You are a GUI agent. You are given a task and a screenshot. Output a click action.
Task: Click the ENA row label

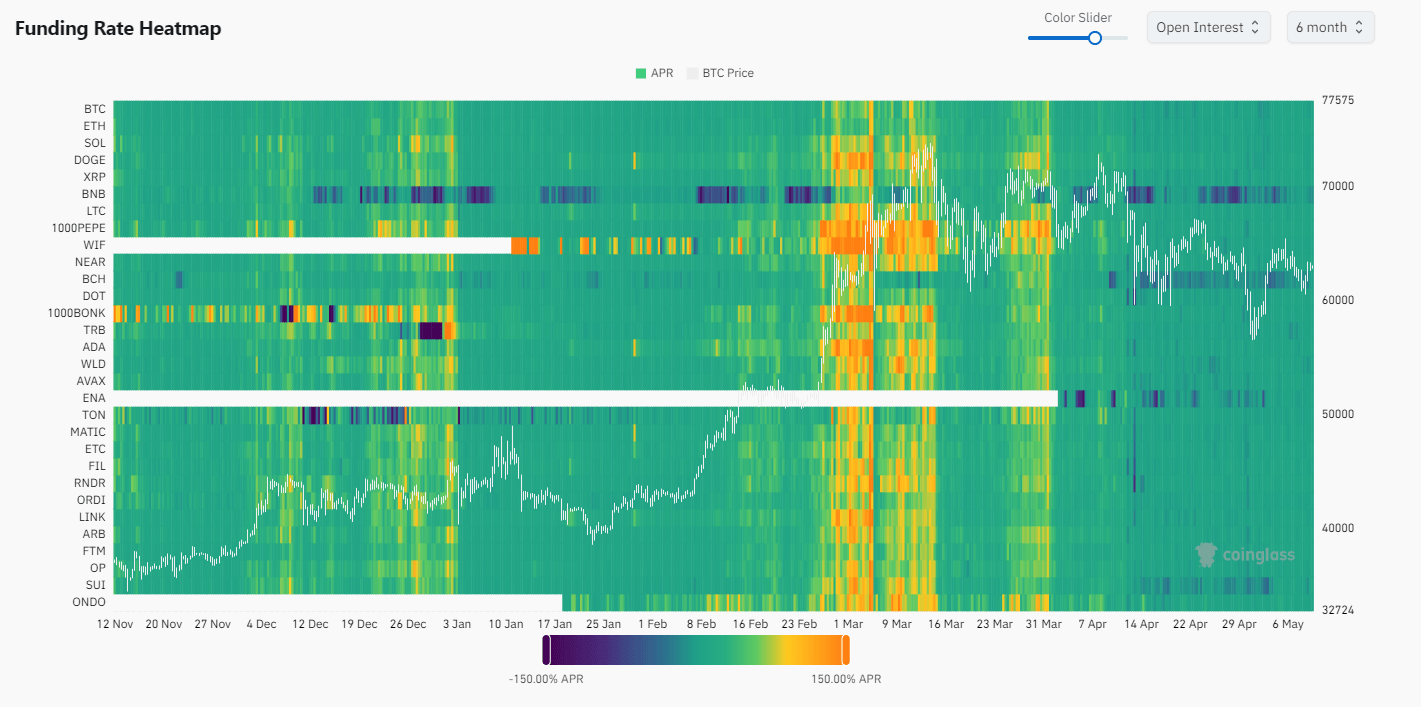click(94, 398)
